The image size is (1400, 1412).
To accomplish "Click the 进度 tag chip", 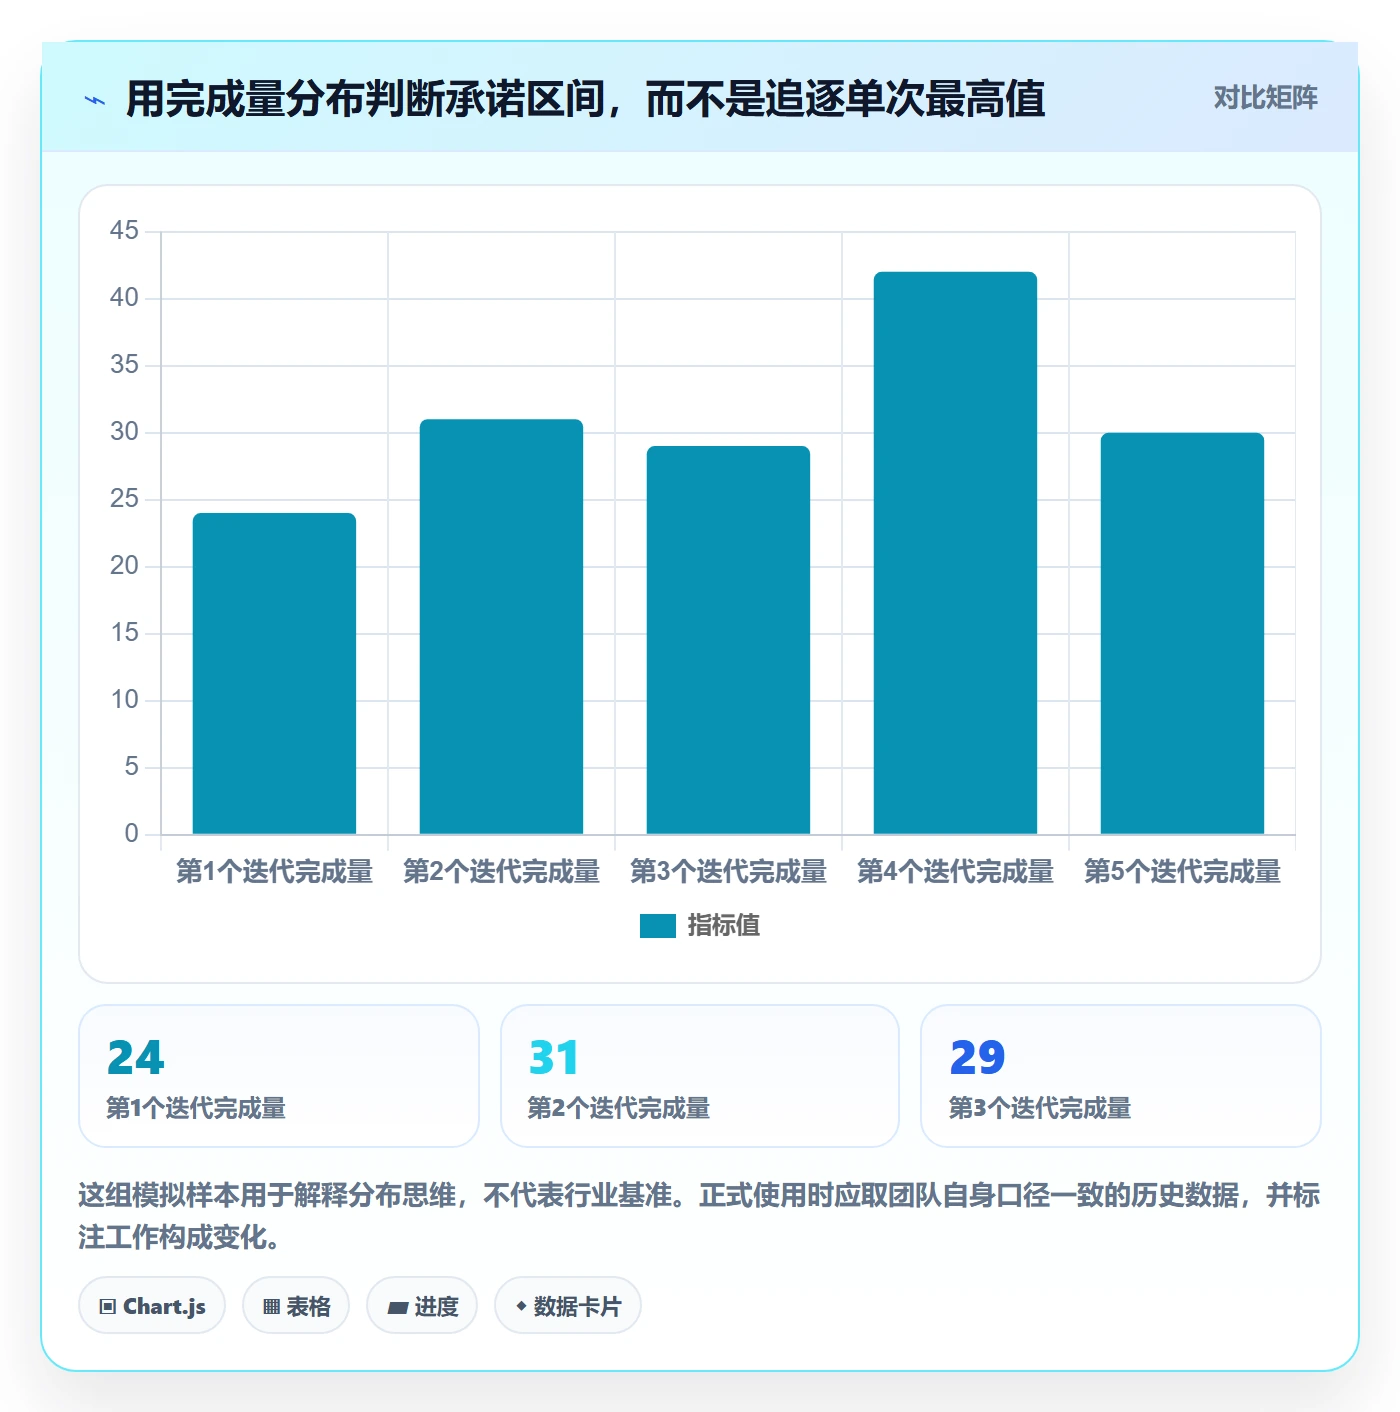I will [422, 1306].
